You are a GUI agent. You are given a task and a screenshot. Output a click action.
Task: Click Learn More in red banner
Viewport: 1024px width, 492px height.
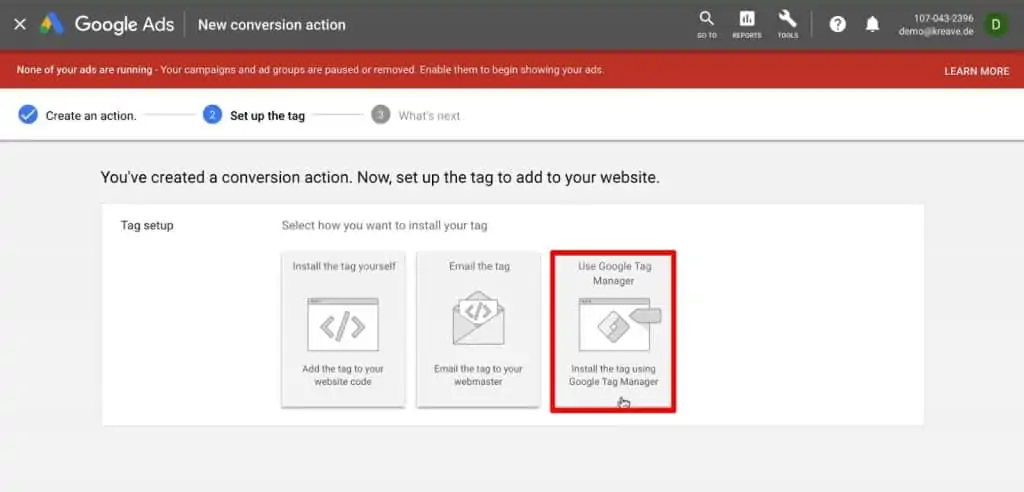point(976,71)
